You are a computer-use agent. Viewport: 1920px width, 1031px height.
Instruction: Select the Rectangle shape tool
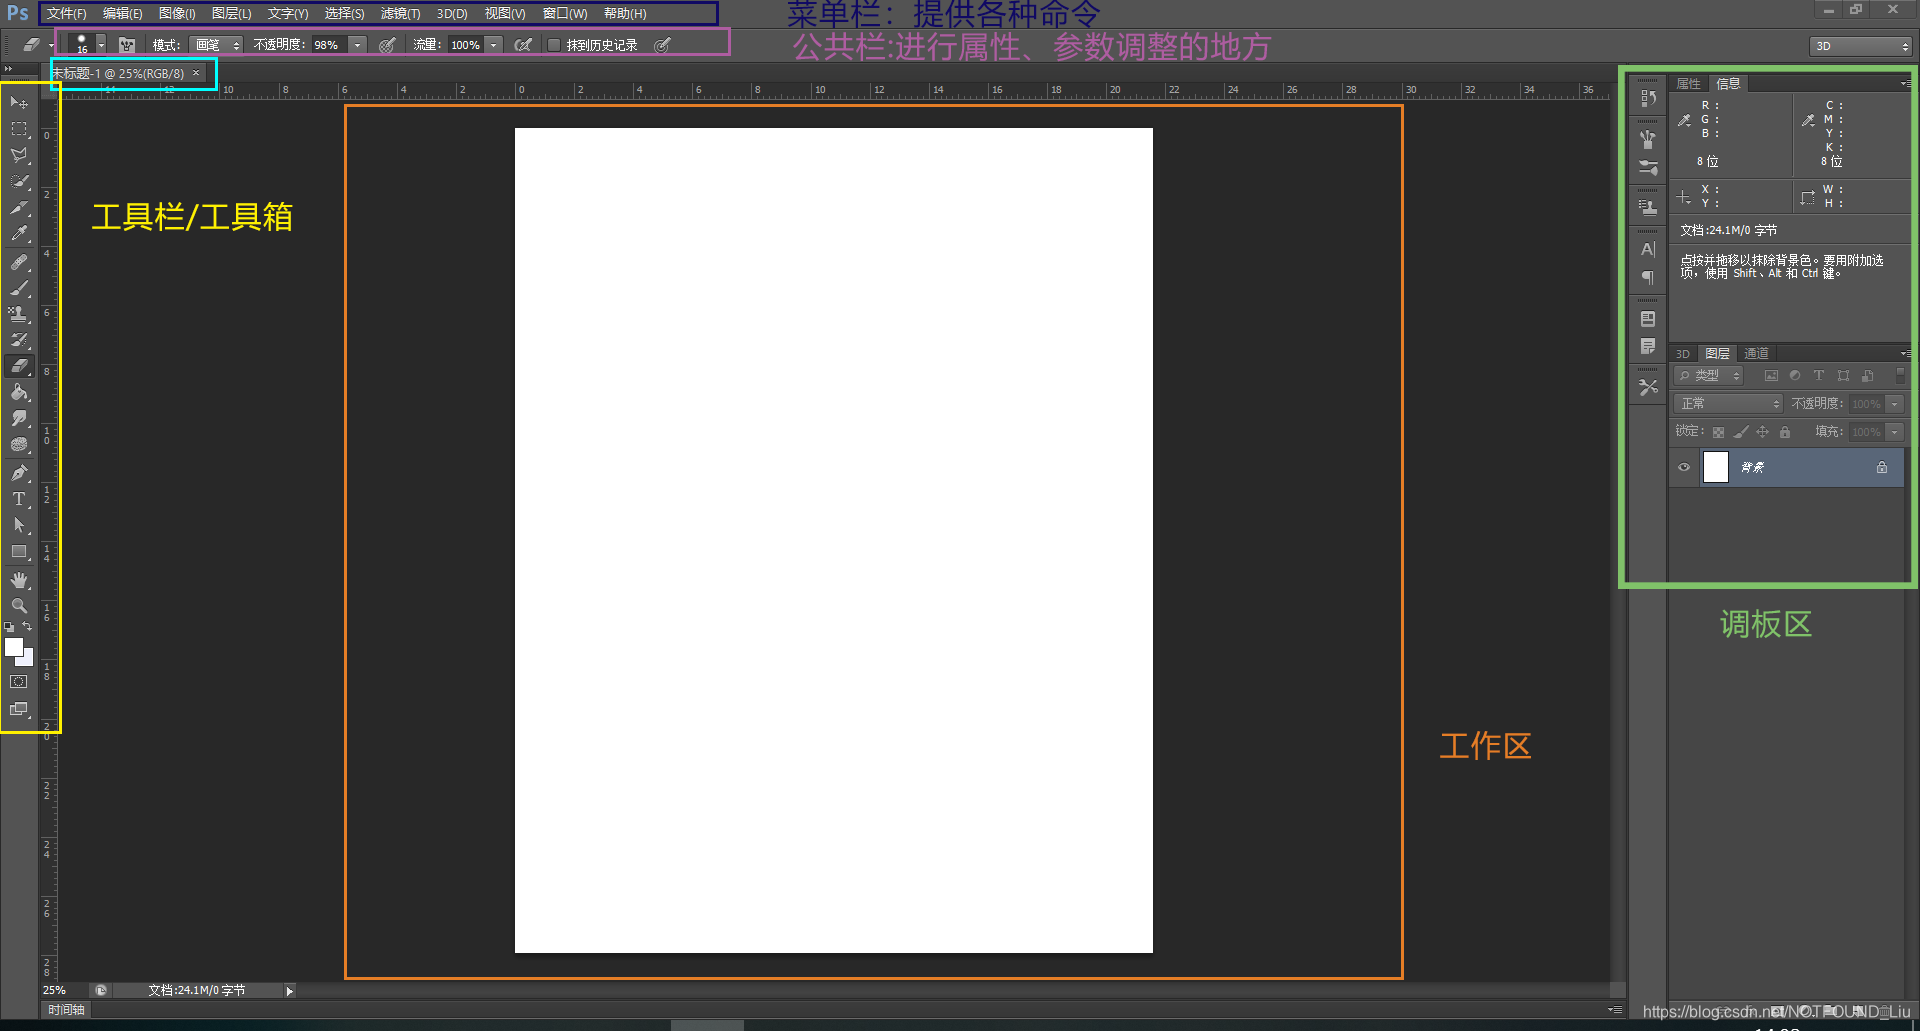tap(19, 551)
